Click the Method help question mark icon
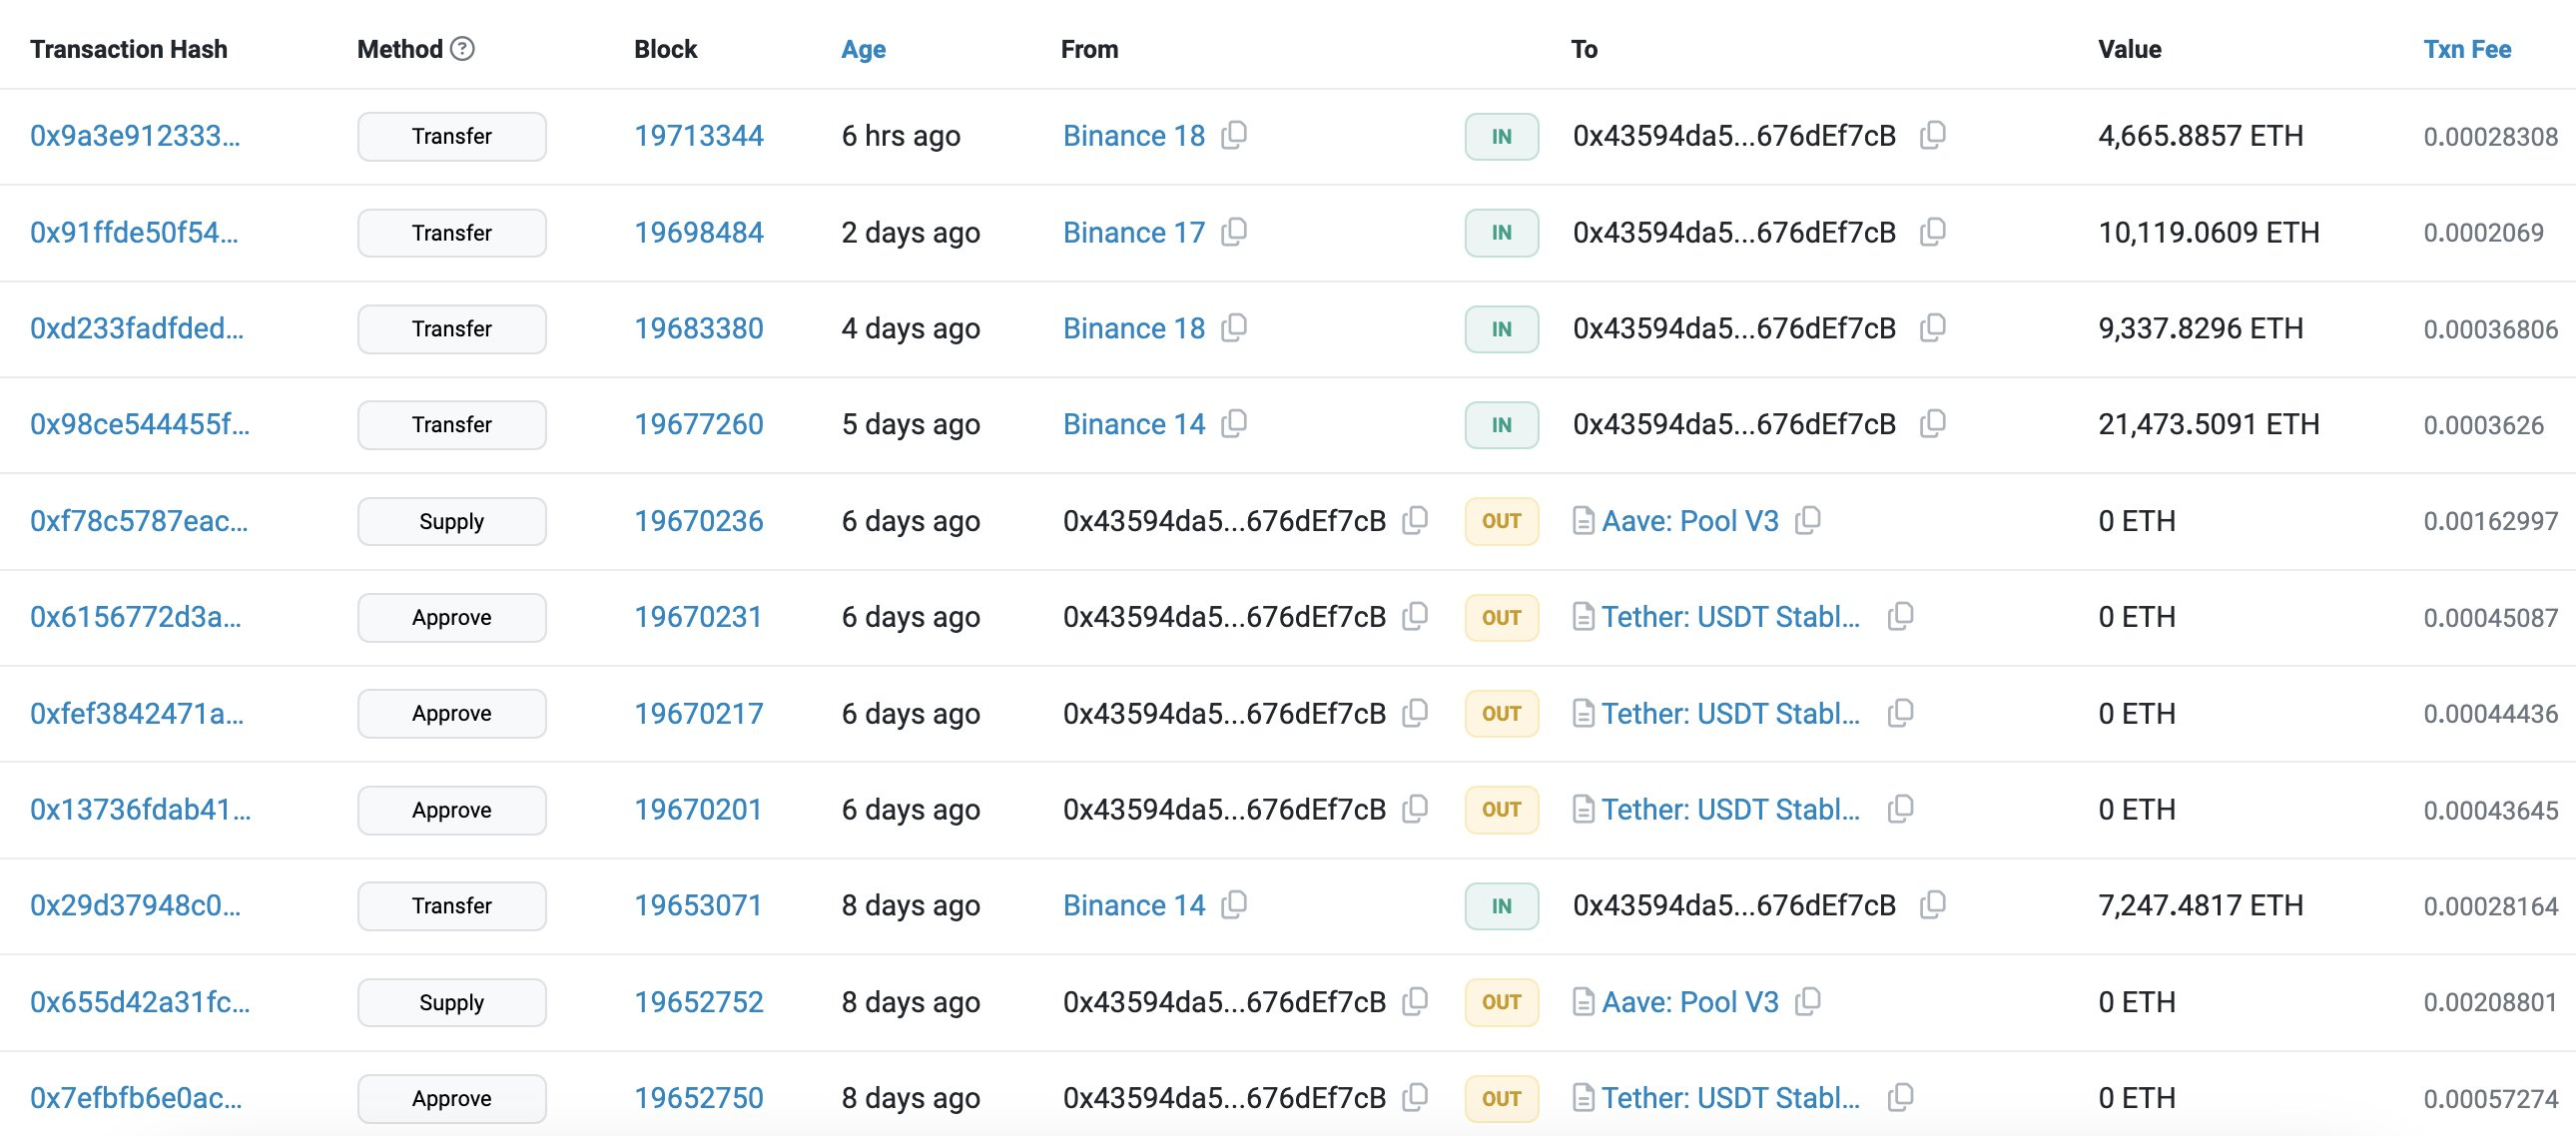The image size is (2576, 1136). coord(462,49)
